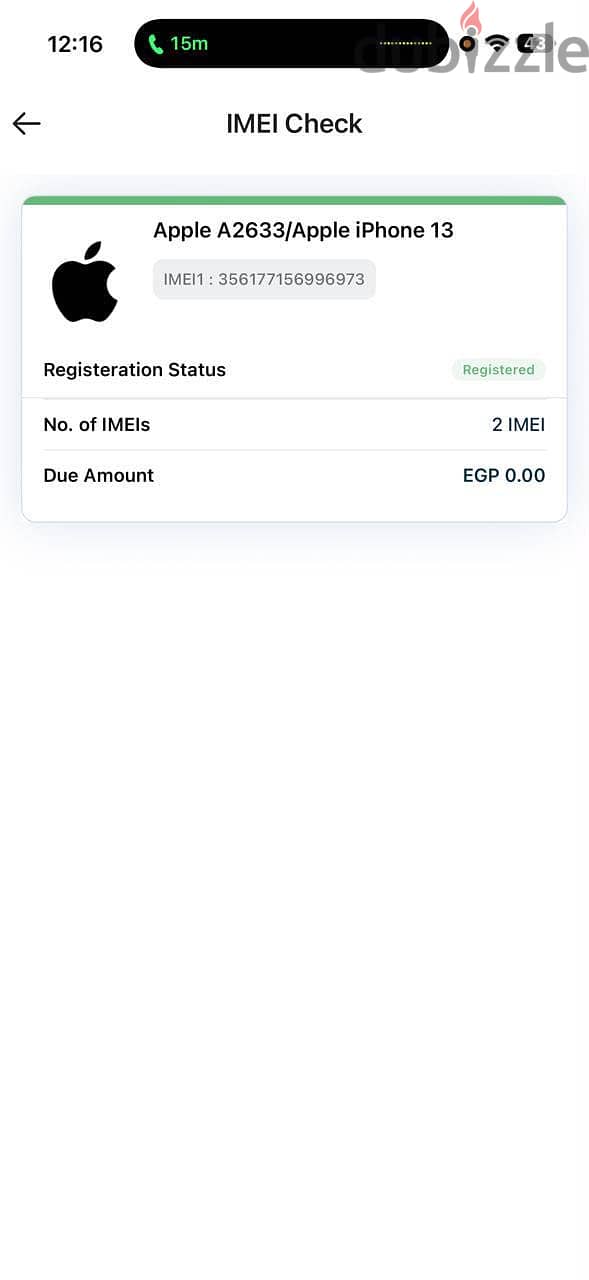This screenshot has height=1280, width=589.
Task: Tap the Wi-Fi status icon
Action: 497,43
